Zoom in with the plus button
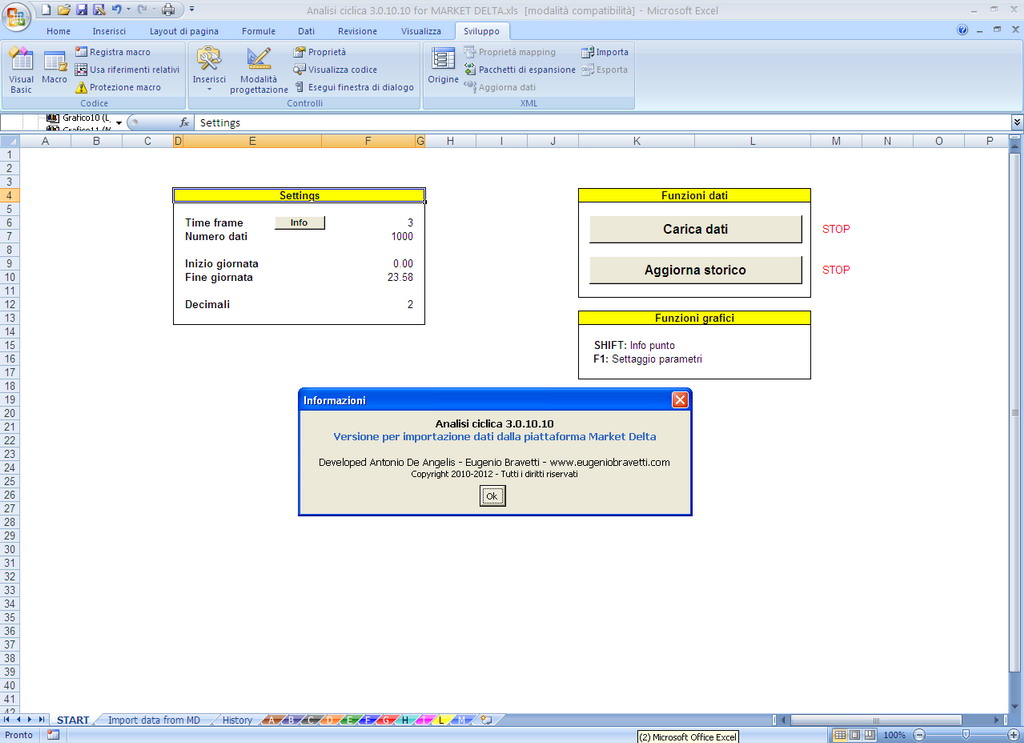Screen dimensions: 1024x743 tap(1014, 735)
